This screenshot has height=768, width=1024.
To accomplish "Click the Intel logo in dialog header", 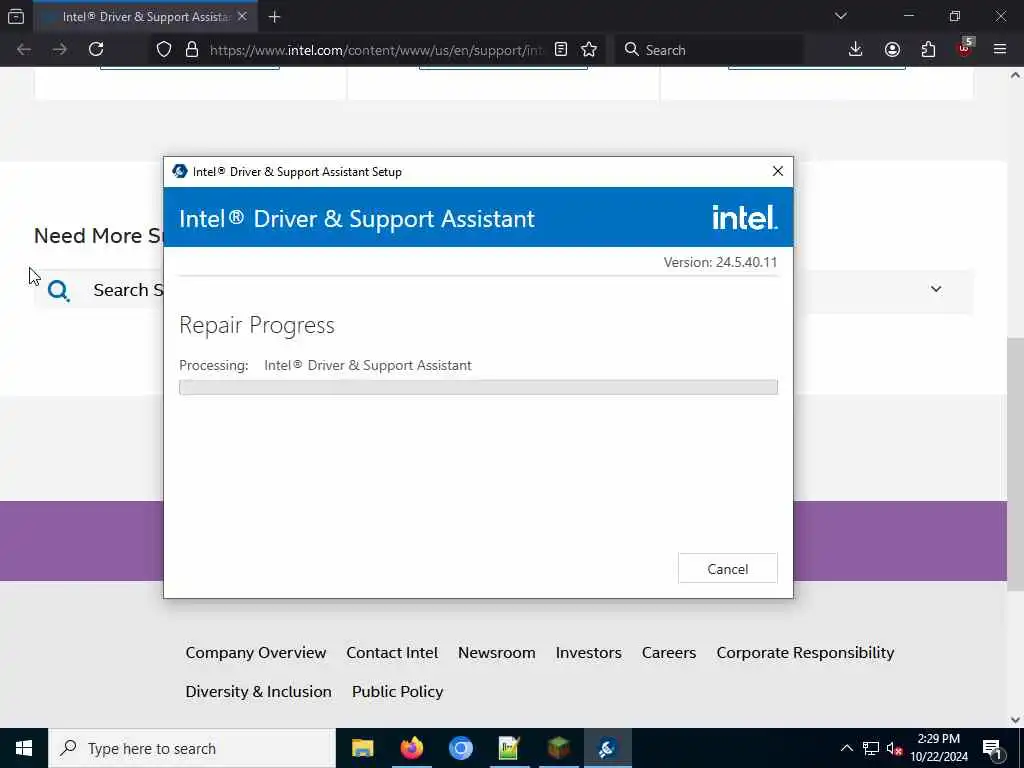I will tap(744, 217).
